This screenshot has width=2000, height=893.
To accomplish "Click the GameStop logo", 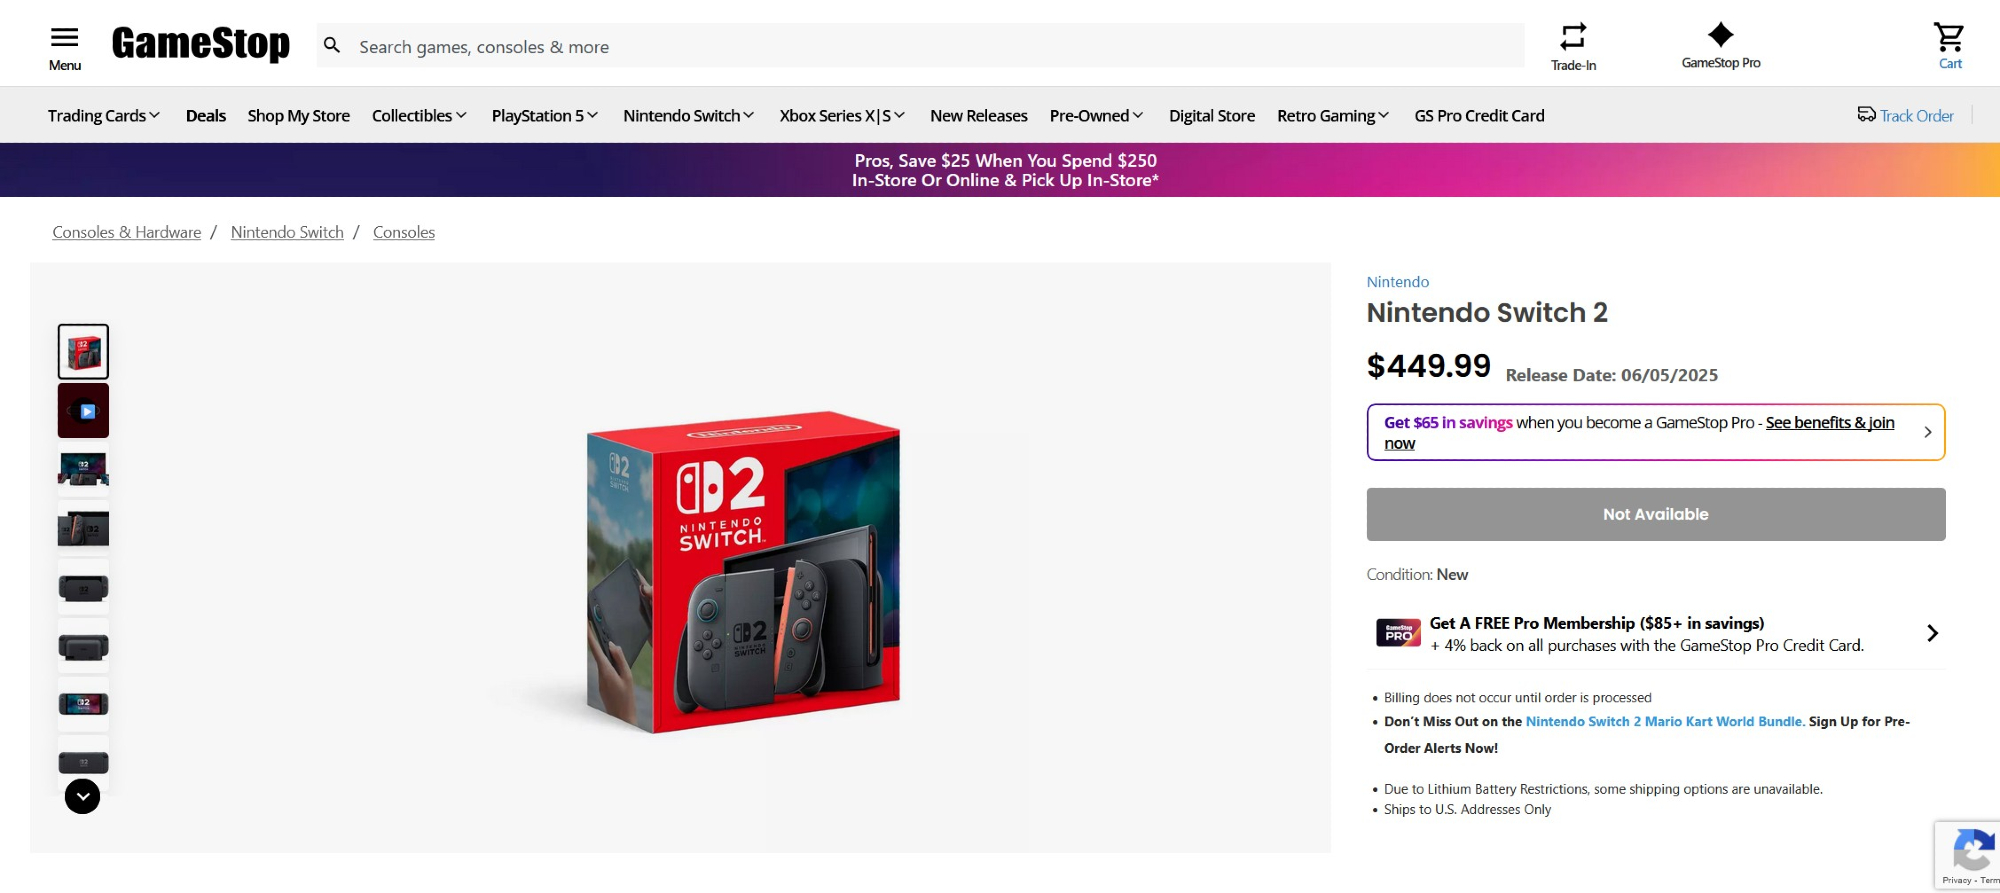I will pos(201,44).
